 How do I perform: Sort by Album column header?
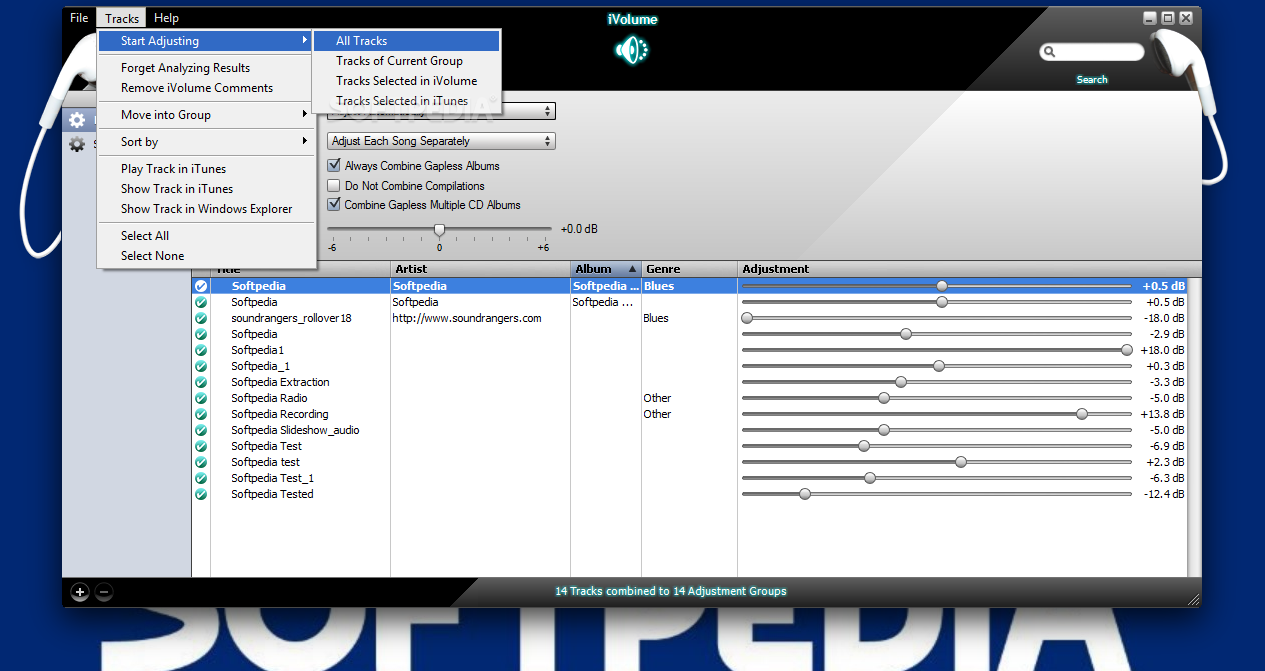coord(606,269)
